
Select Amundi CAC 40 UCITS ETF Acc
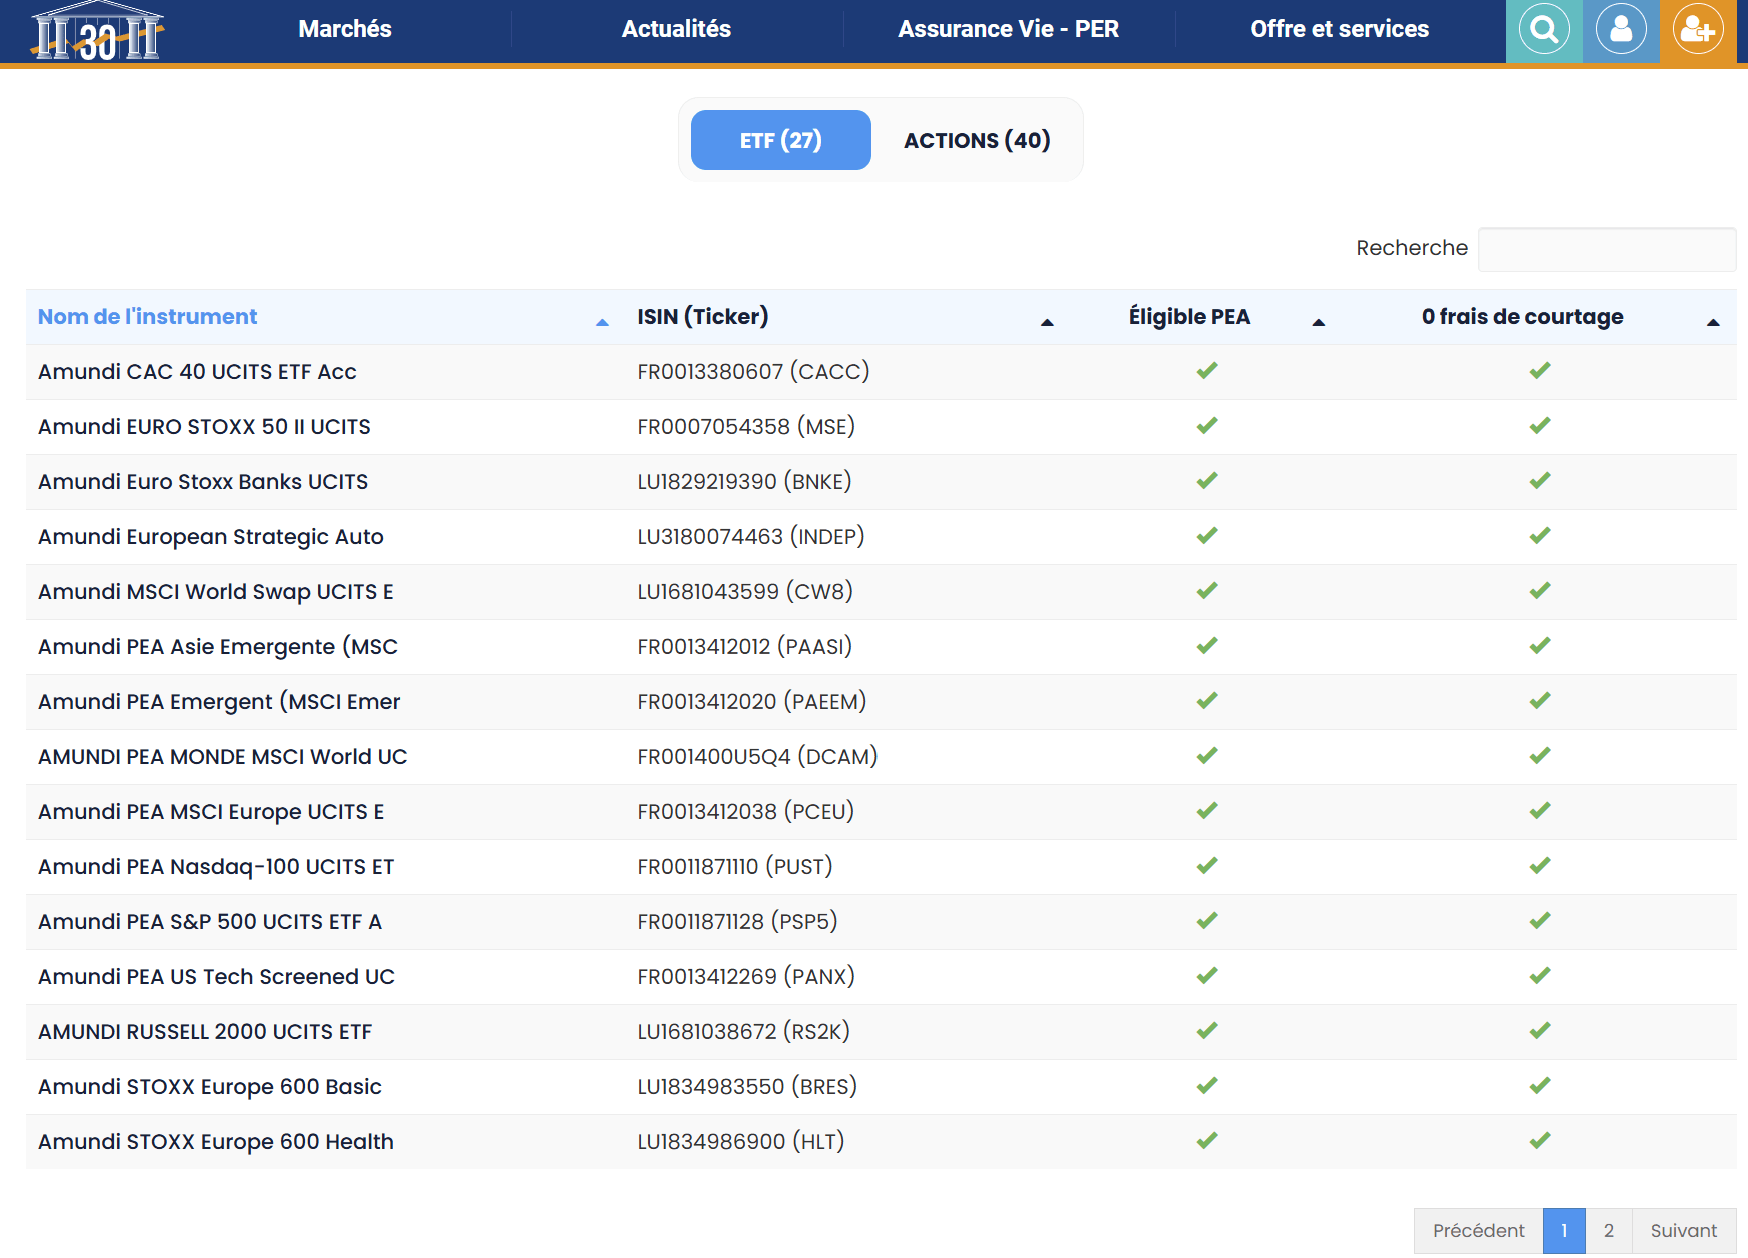[x=197, y=372]
